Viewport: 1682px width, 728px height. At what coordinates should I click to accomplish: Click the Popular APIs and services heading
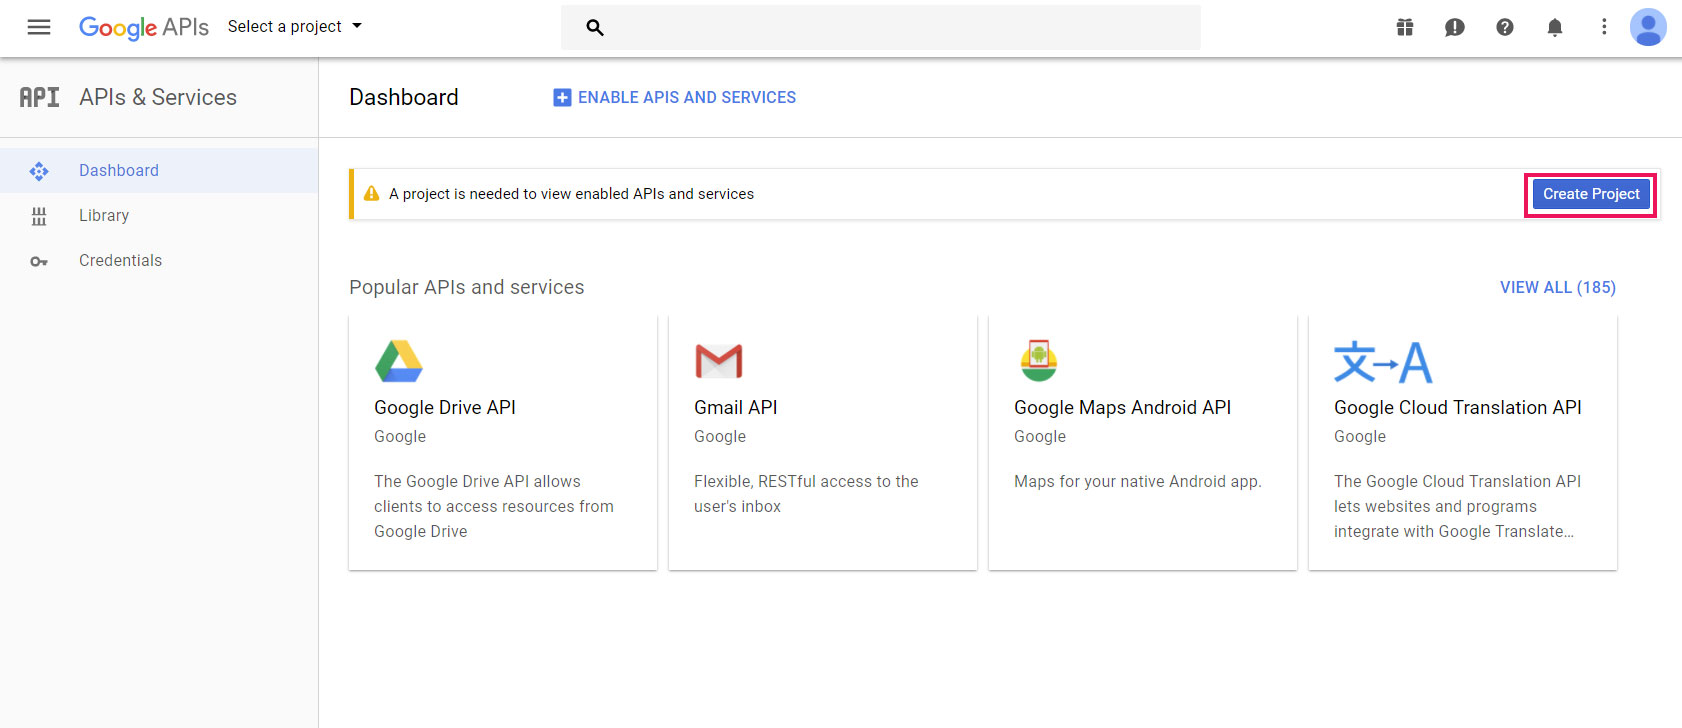[x=467, y=287]
